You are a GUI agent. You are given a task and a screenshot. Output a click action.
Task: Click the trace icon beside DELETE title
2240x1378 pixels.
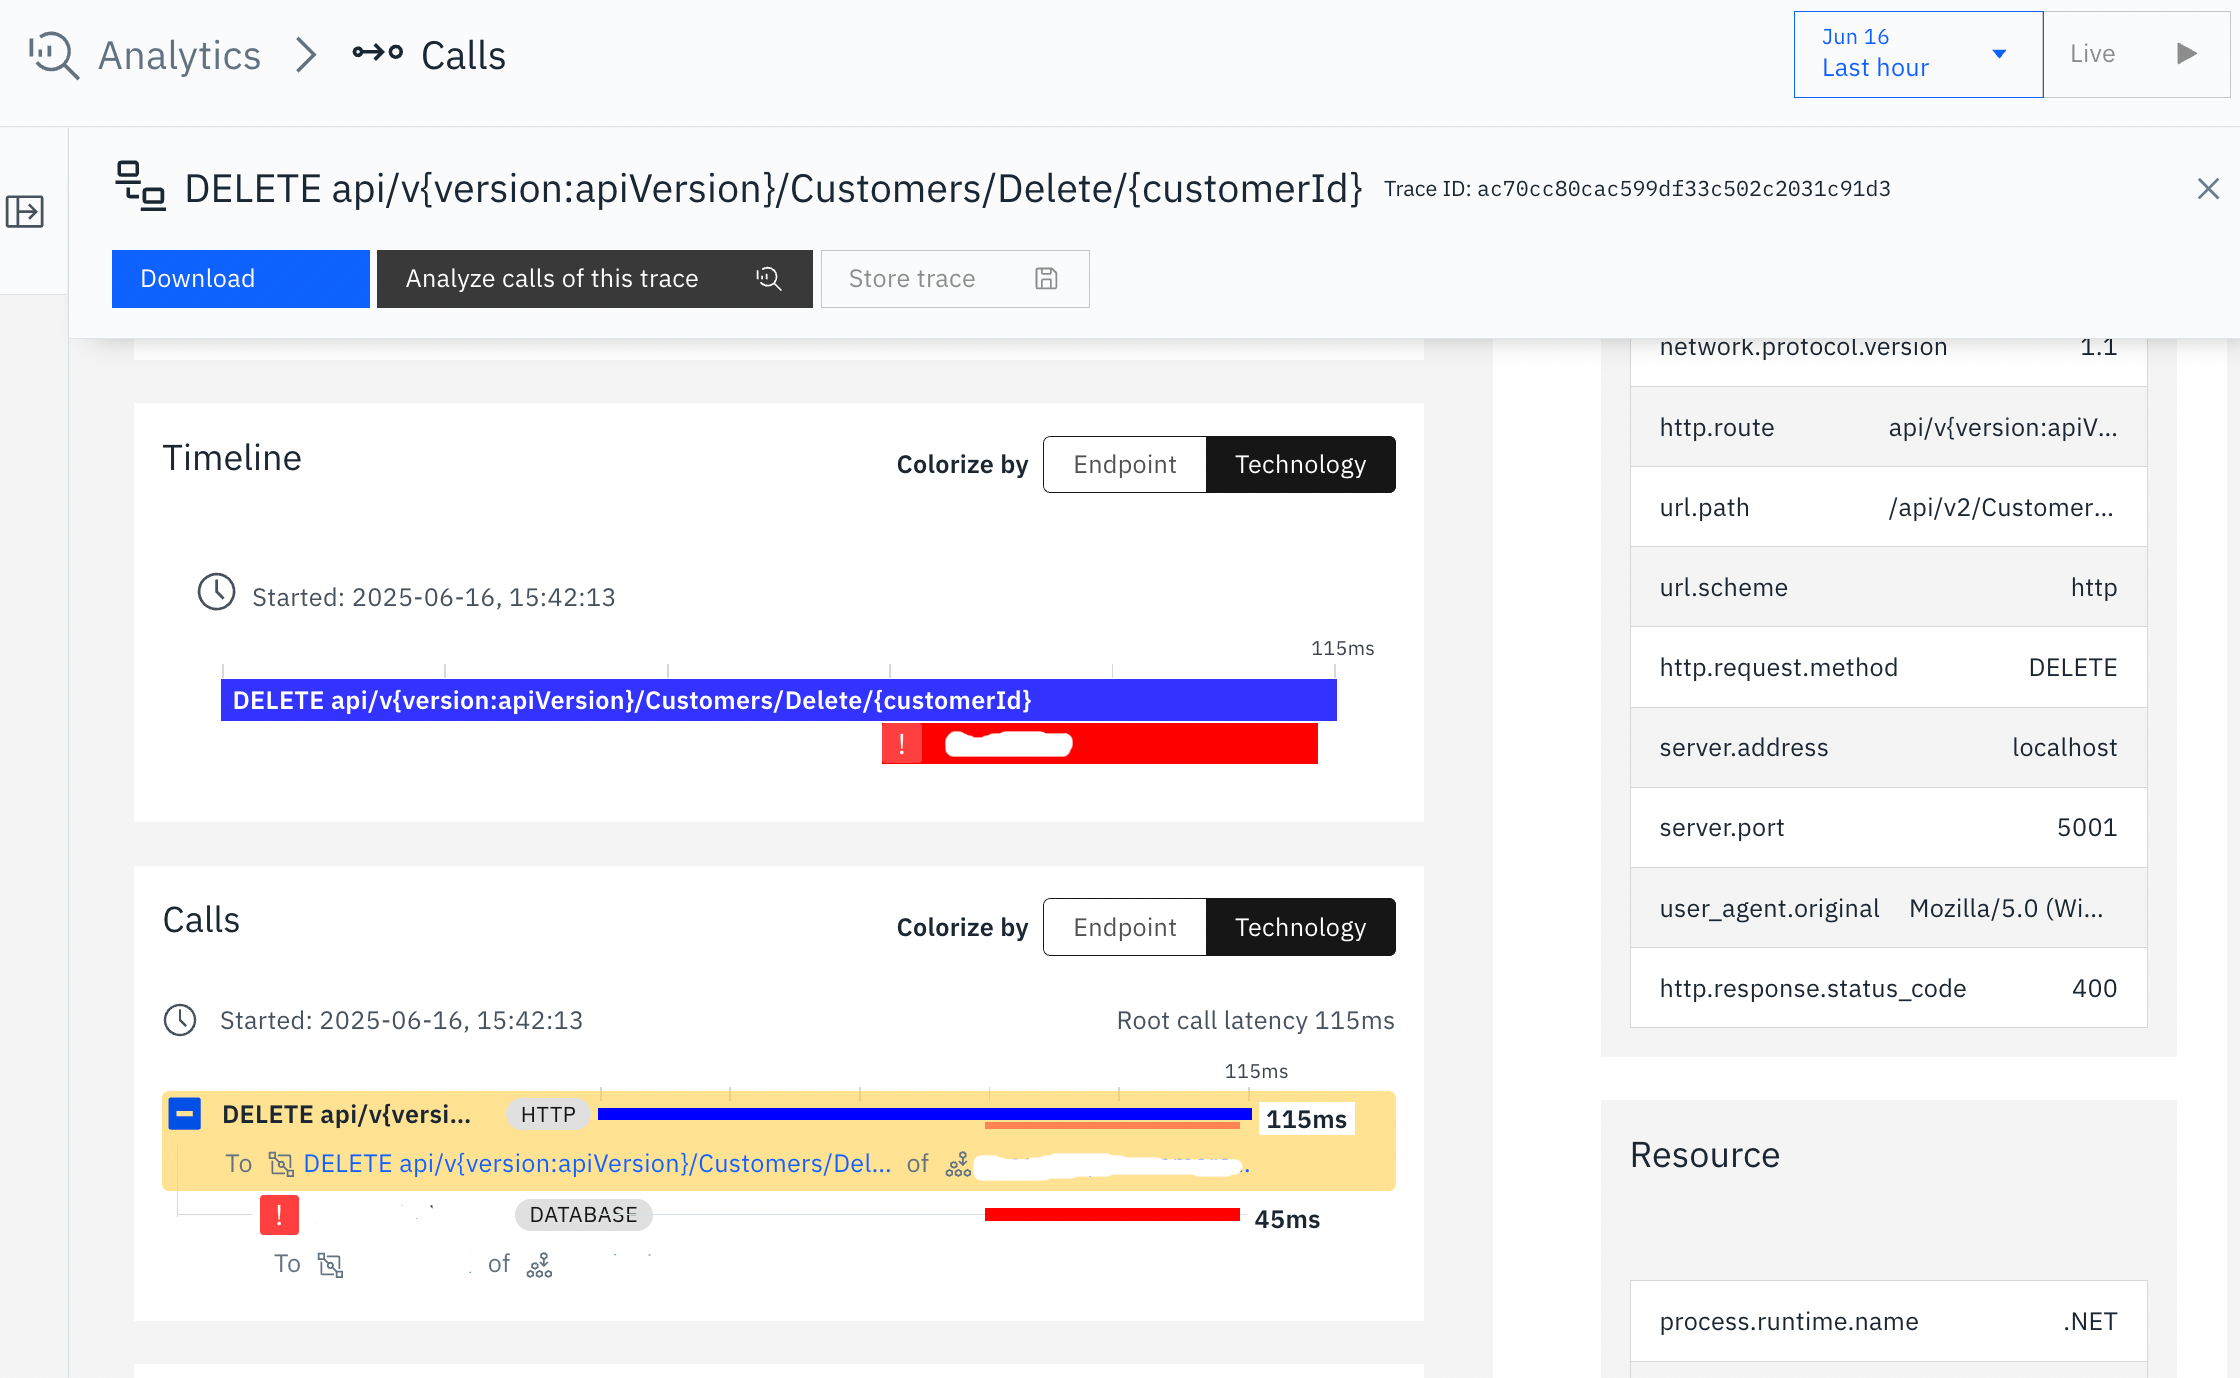click(140, 186)
